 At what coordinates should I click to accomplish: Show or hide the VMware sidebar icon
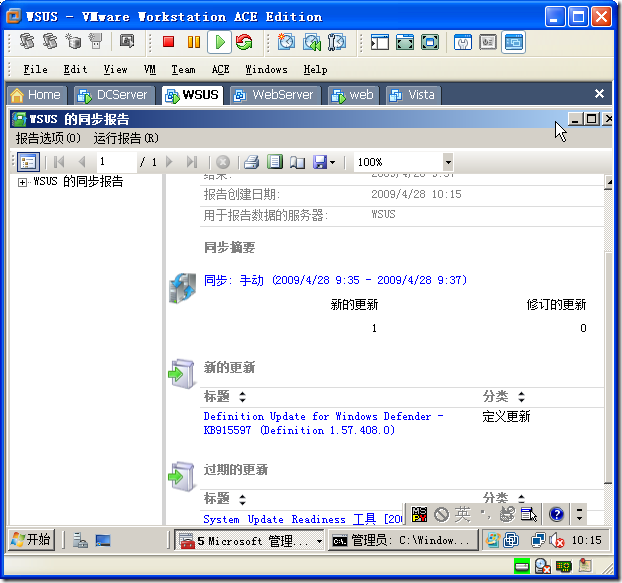click(x=380, y=42)
